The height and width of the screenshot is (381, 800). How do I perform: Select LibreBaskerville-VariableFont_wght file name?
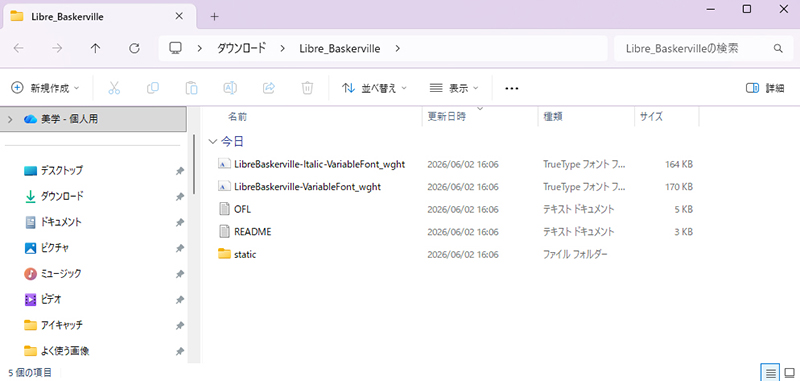(307, 187)
